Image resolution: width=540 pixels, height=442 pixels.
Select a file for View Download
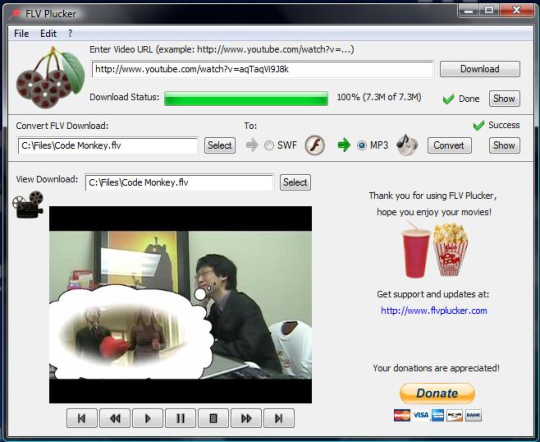(295, 182)
